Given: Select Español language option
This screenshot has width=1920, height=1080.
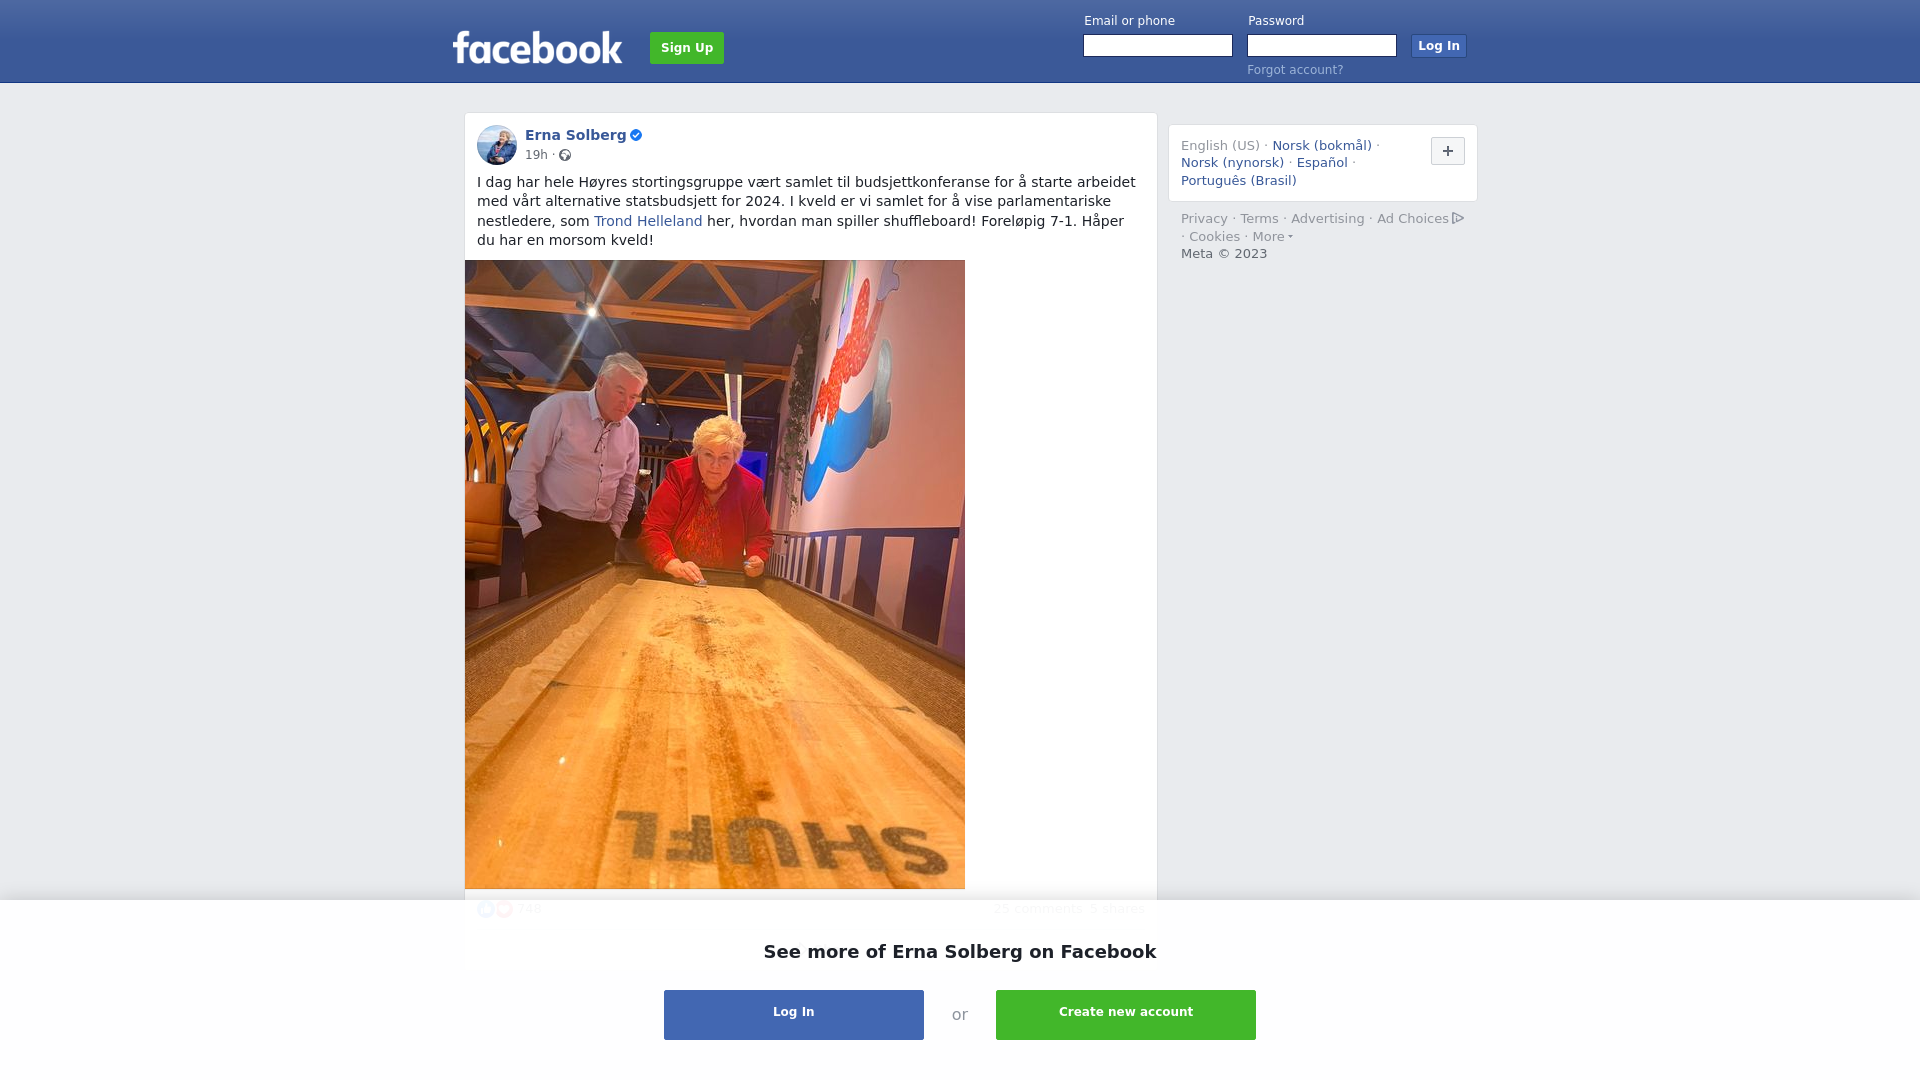Looking at the screenshot, I should click(x=1322, y=163).
